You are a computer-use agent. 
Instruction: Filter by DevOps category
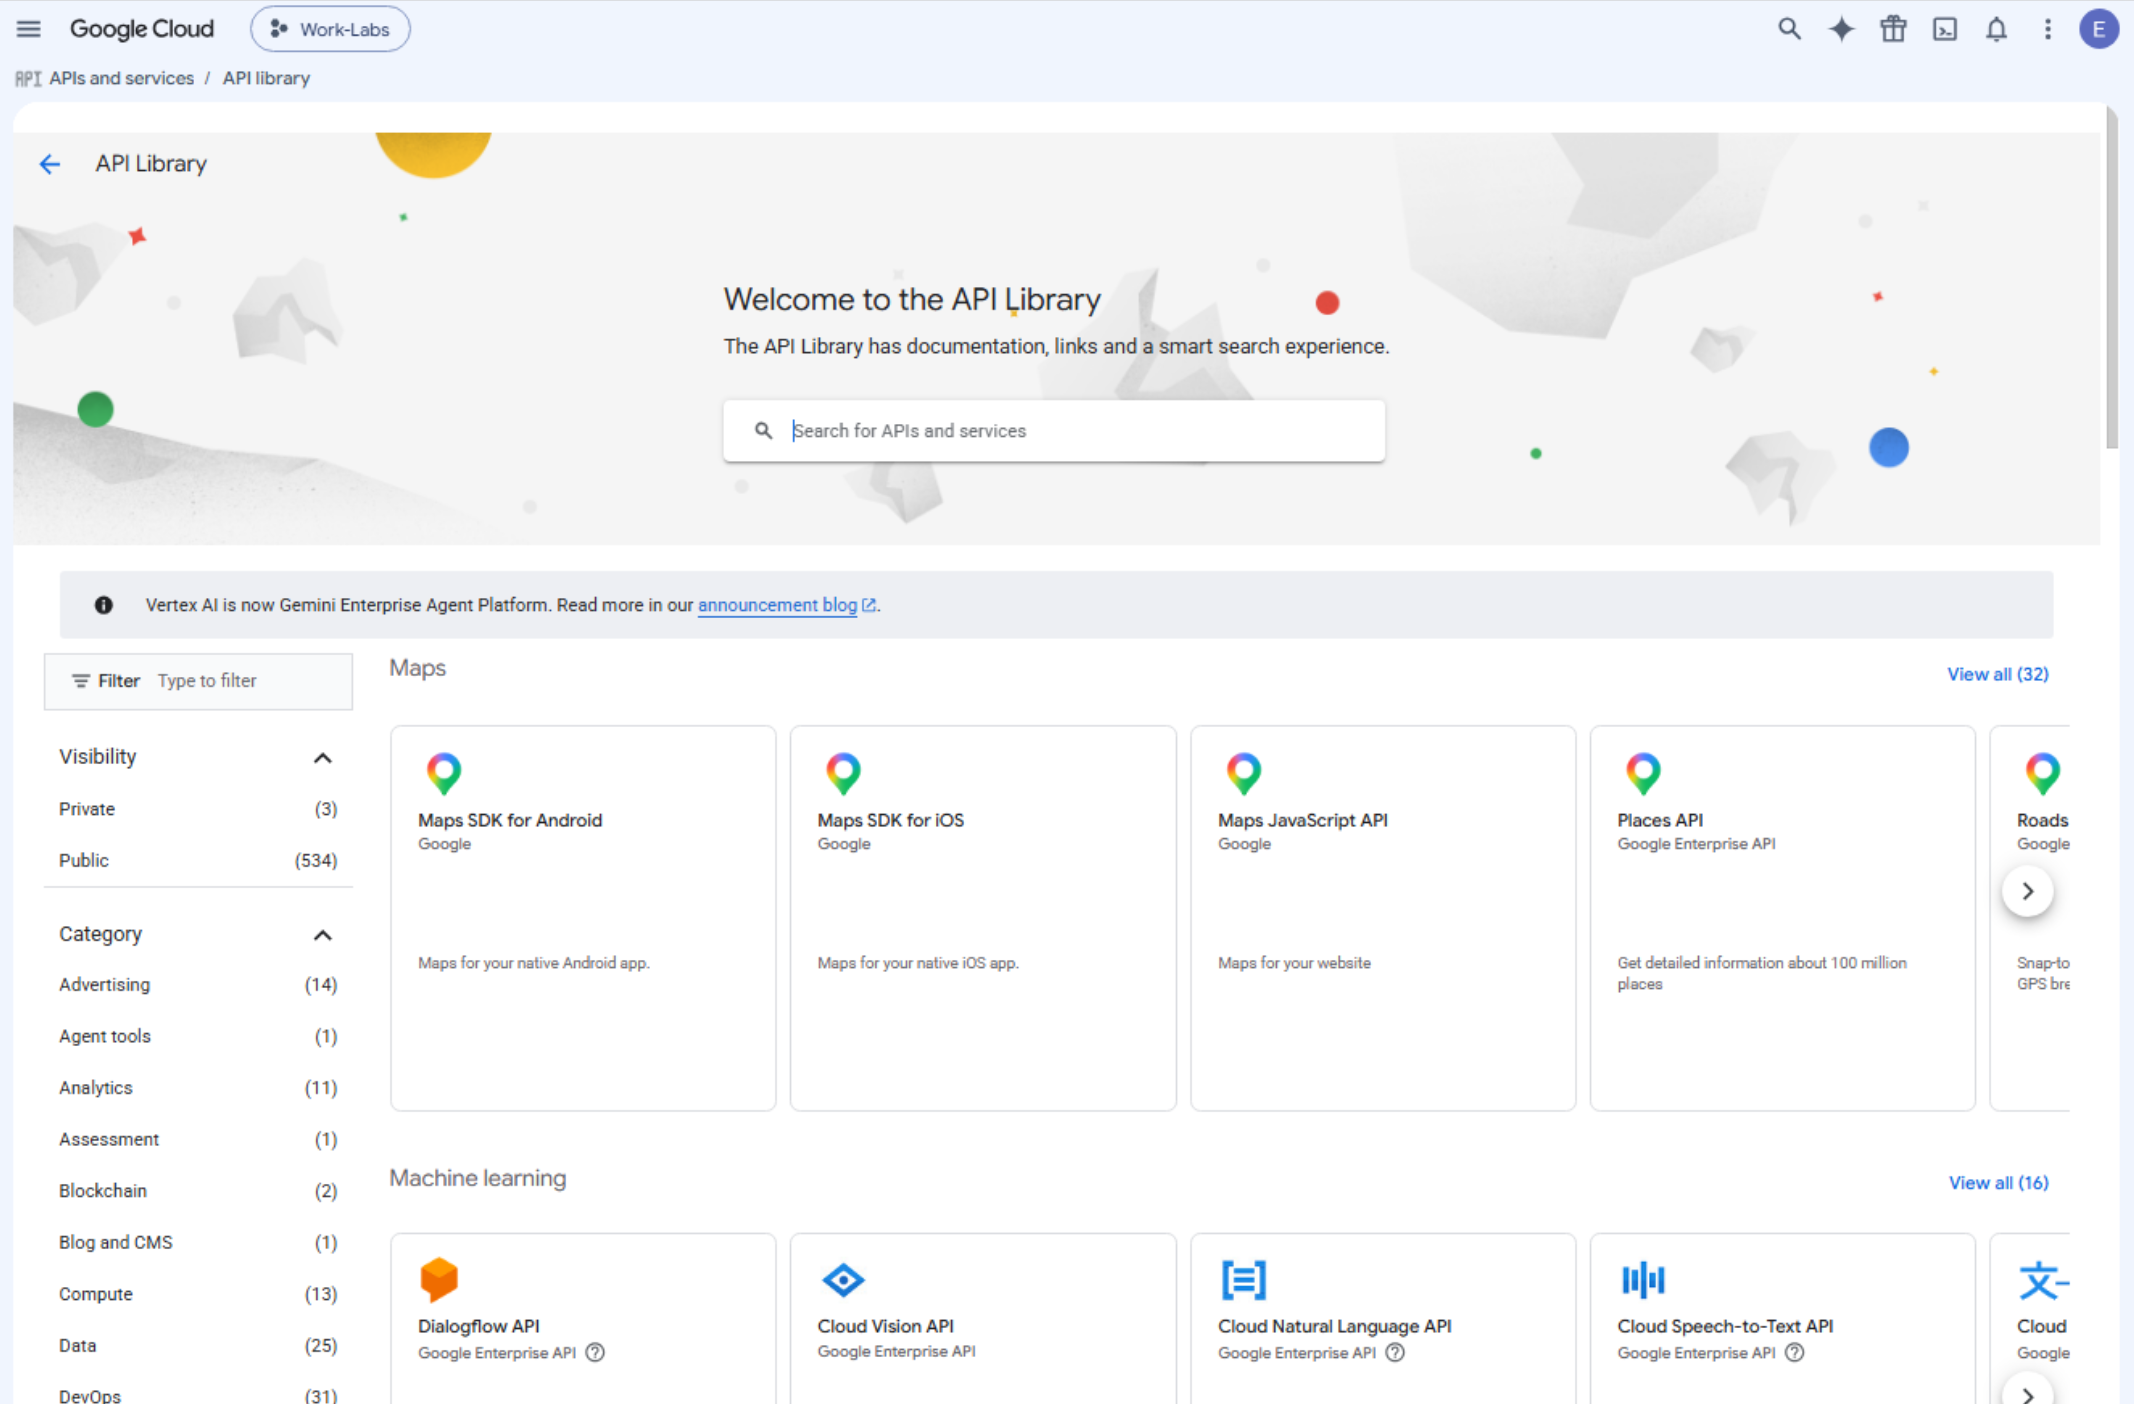(x=198, y=1393)
